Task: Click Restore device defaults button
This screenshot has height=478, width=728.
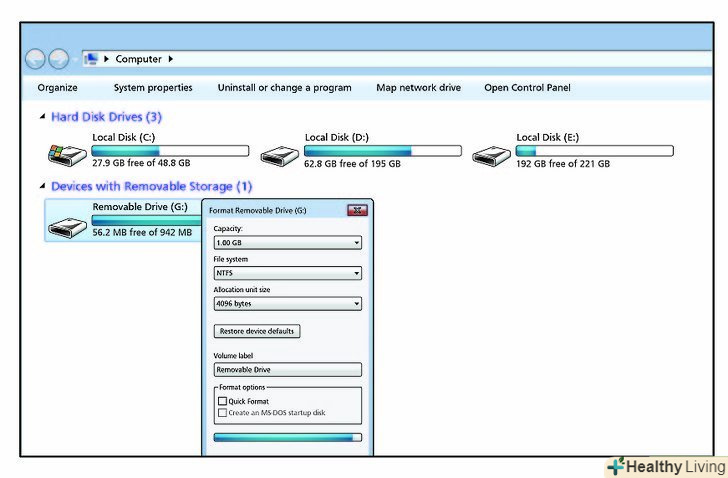Action: click(x=257, y=331)
